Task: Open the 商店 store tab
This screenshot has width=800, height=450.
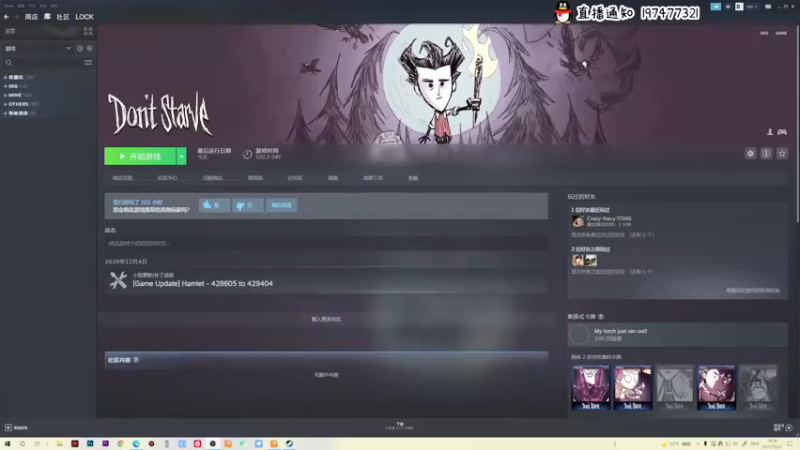Action: coord(31,17)
